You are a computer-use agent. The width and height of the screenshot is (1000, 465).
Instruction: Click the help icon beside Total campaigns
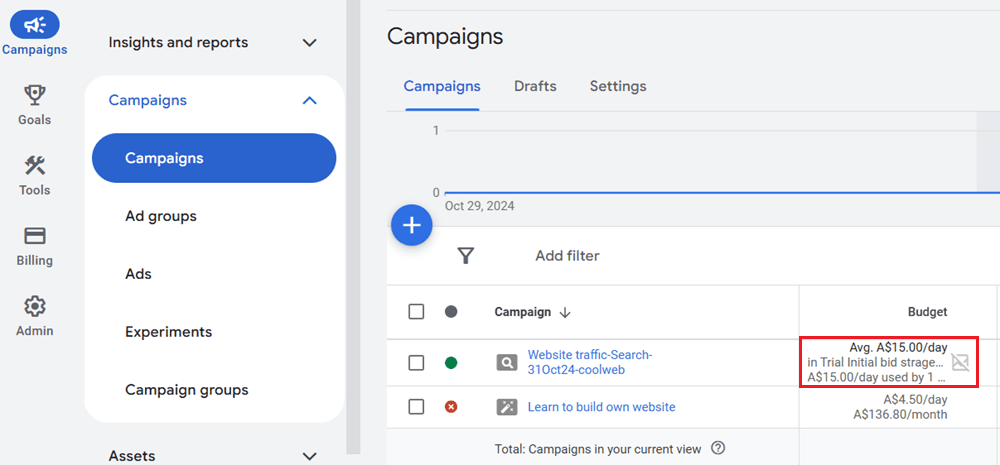pos(717,449)
